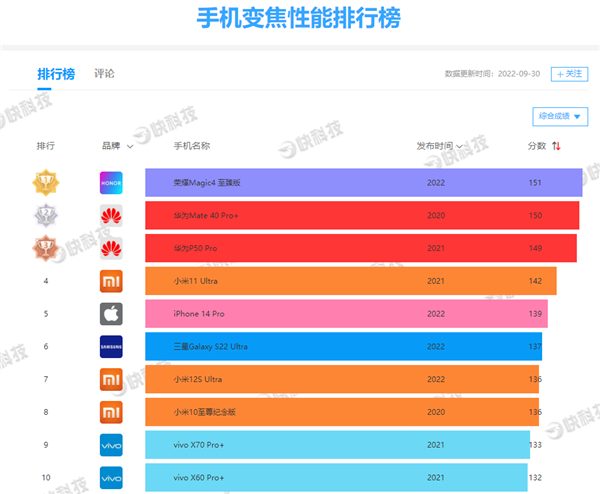
Task: Click the rank number 6
Action: pyautogui.click(x=46, y=347)
